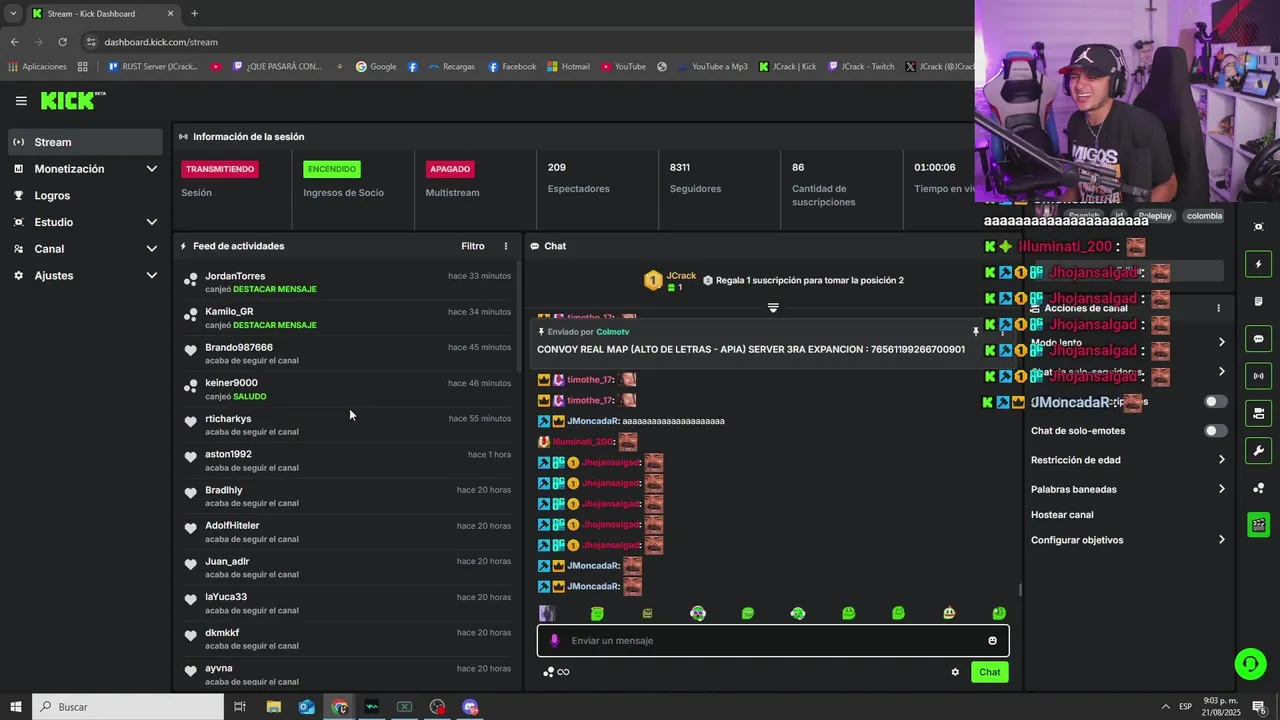Click the APAGADO multistream badge
Image resolution: width=1280 pixels, height=720 pixels.
[450, 169]
